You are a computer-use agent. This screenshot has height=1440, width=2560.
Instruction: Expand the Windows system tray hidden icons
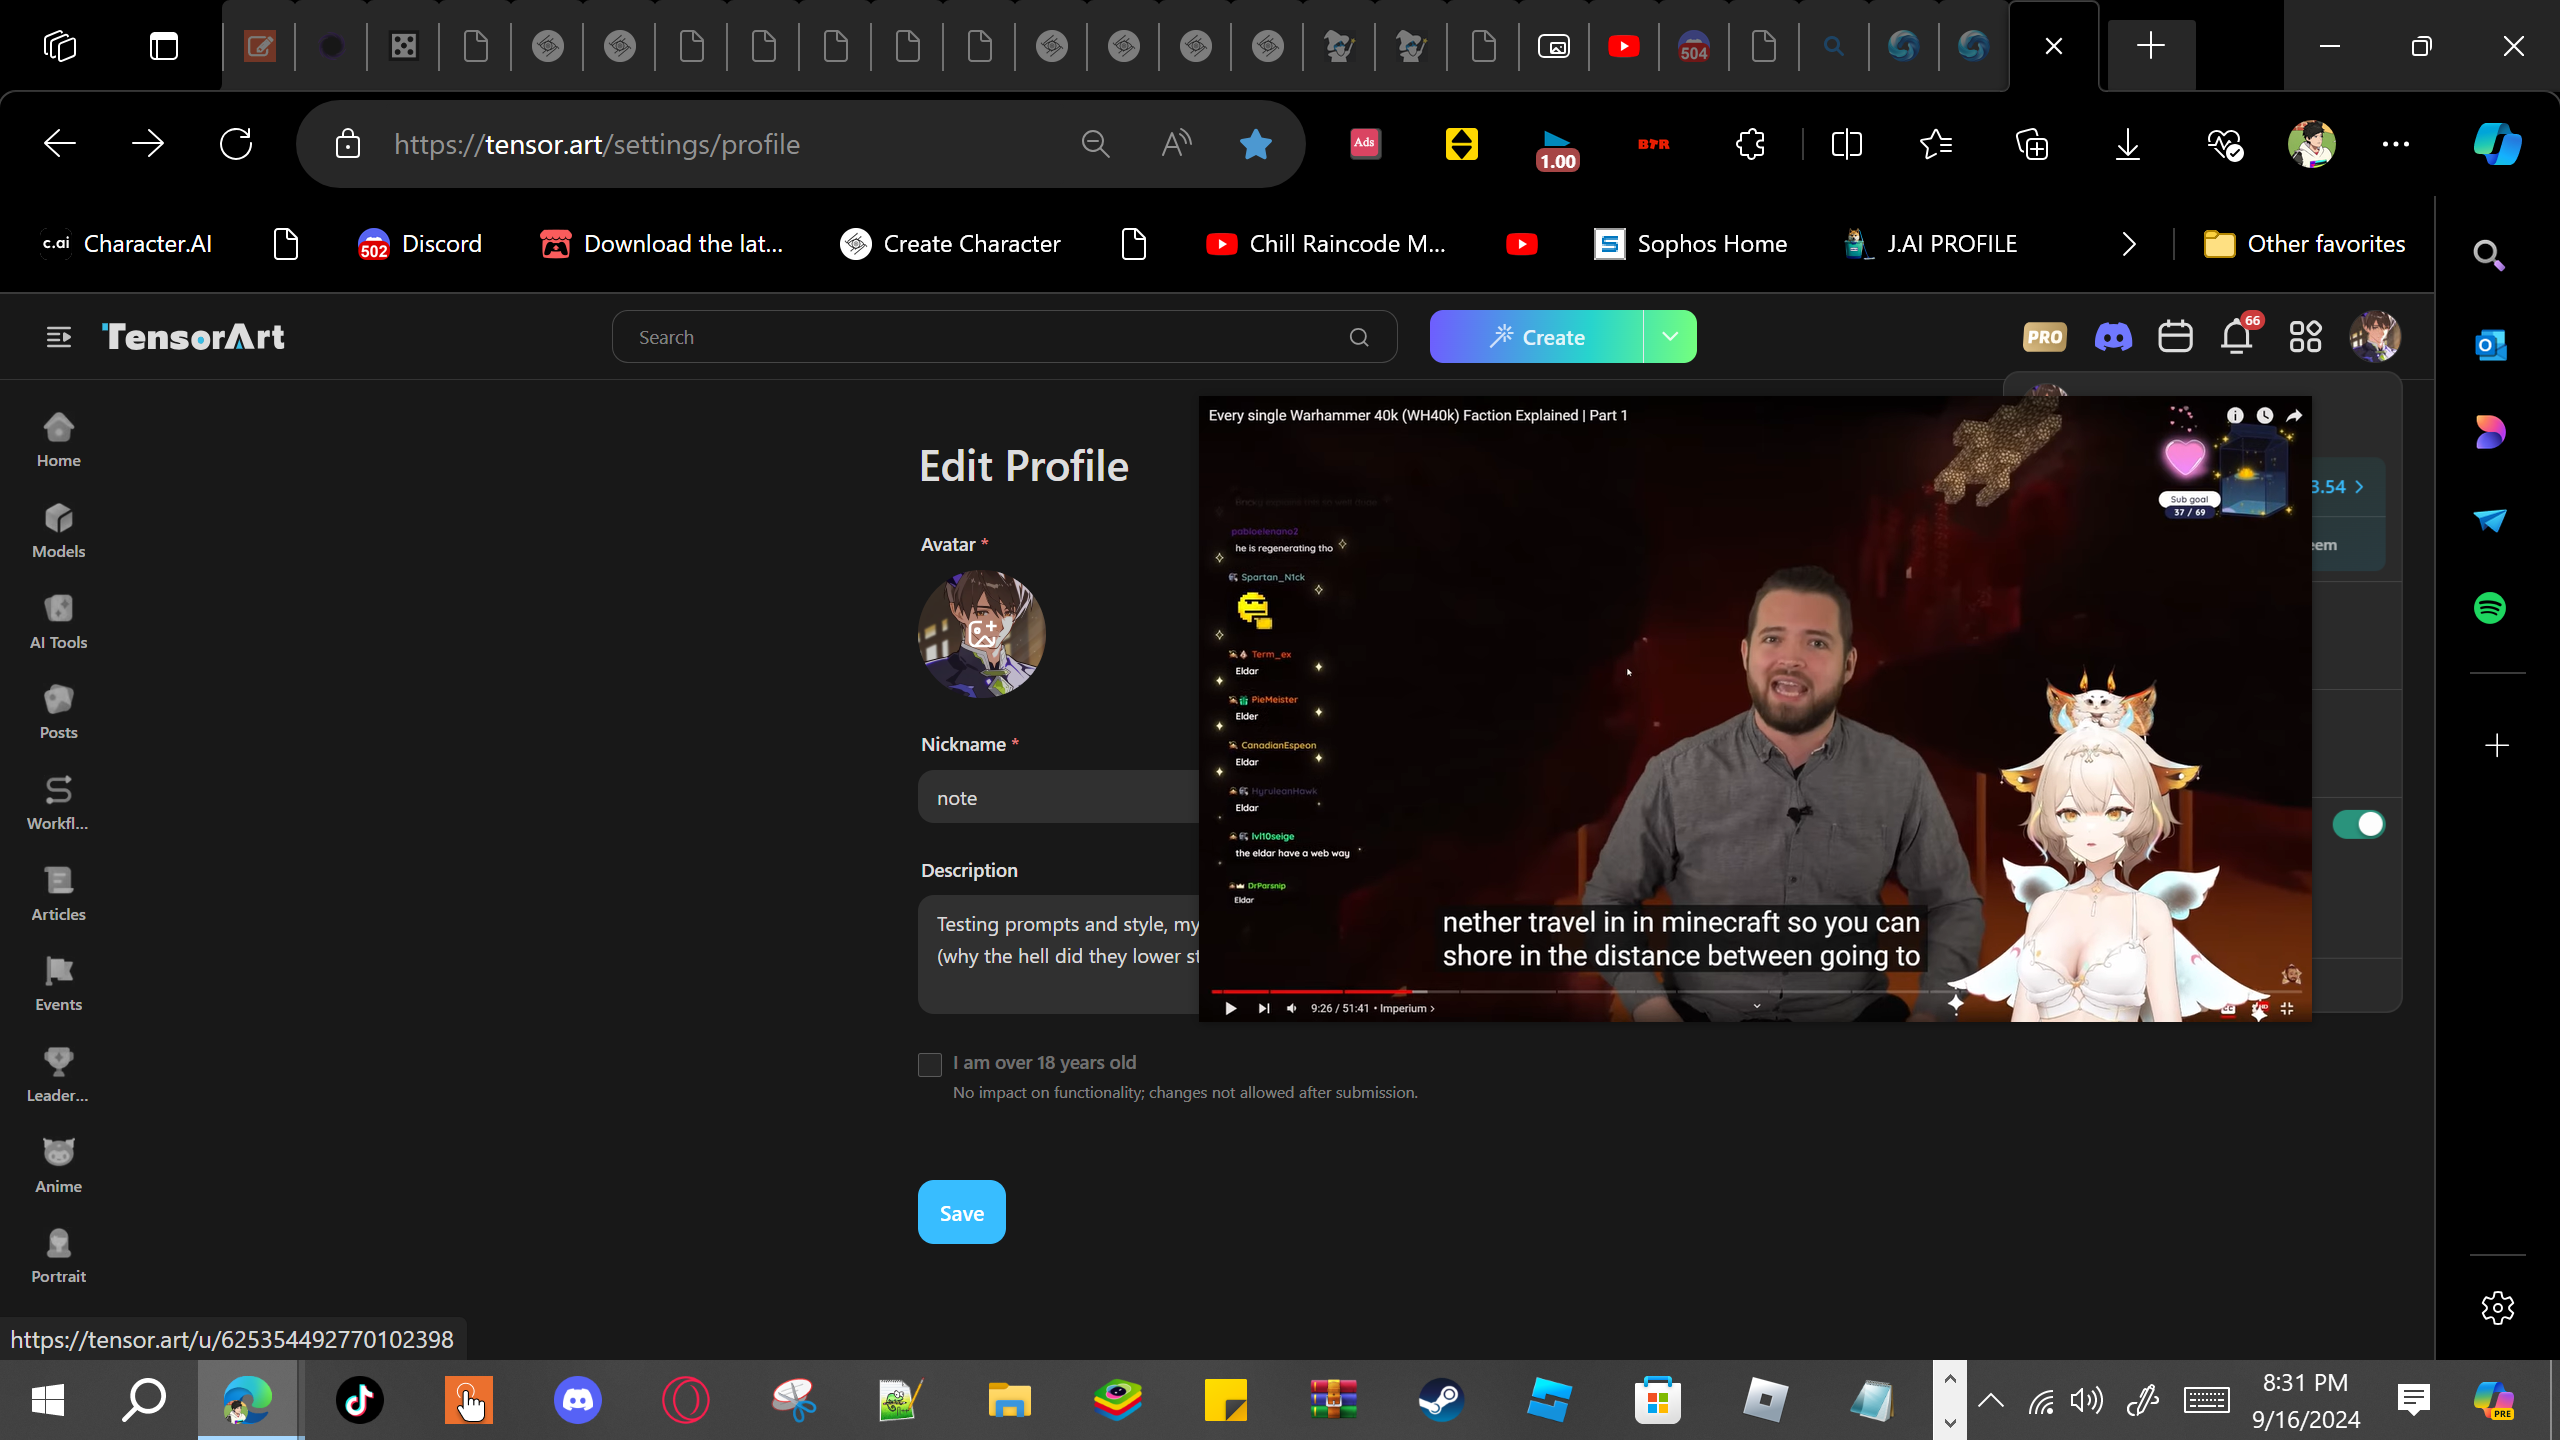tap(1991, 1400)
